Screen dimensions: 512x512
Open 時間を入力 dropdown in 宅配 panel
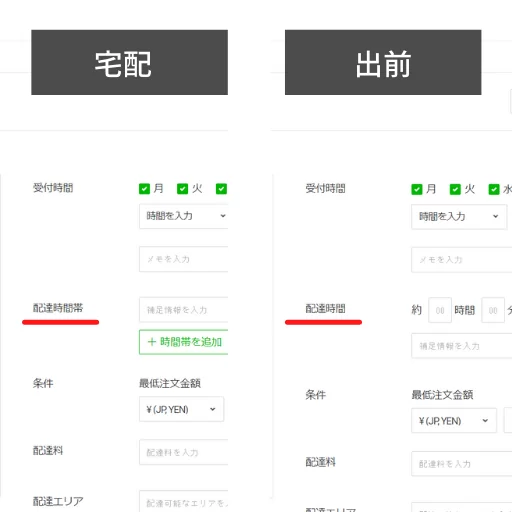click(184, 216)
